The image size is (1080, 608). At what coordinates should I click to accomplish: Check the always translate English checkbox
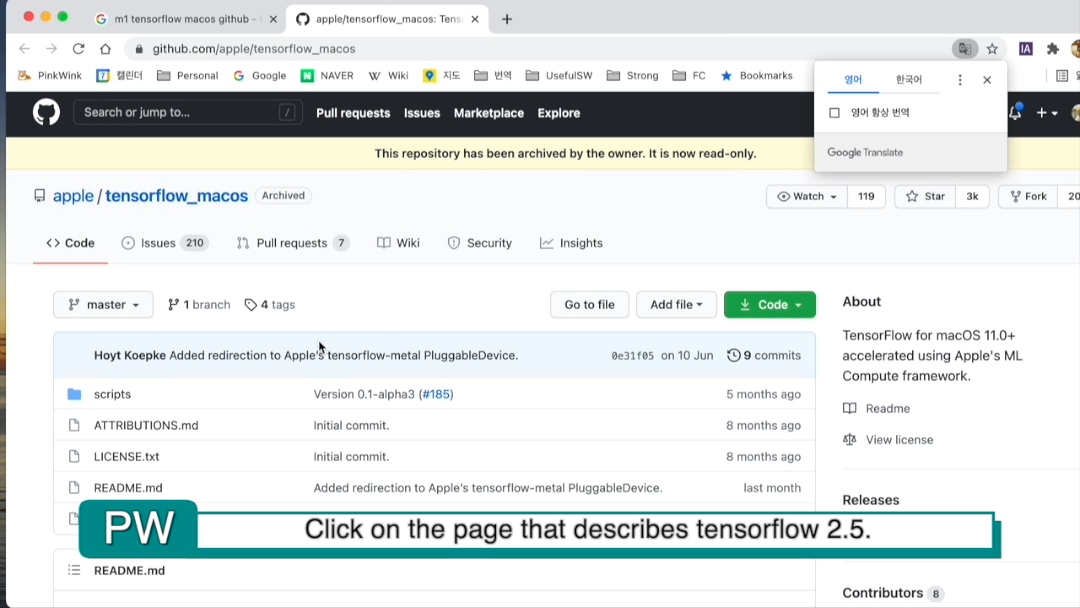(834, 112)
